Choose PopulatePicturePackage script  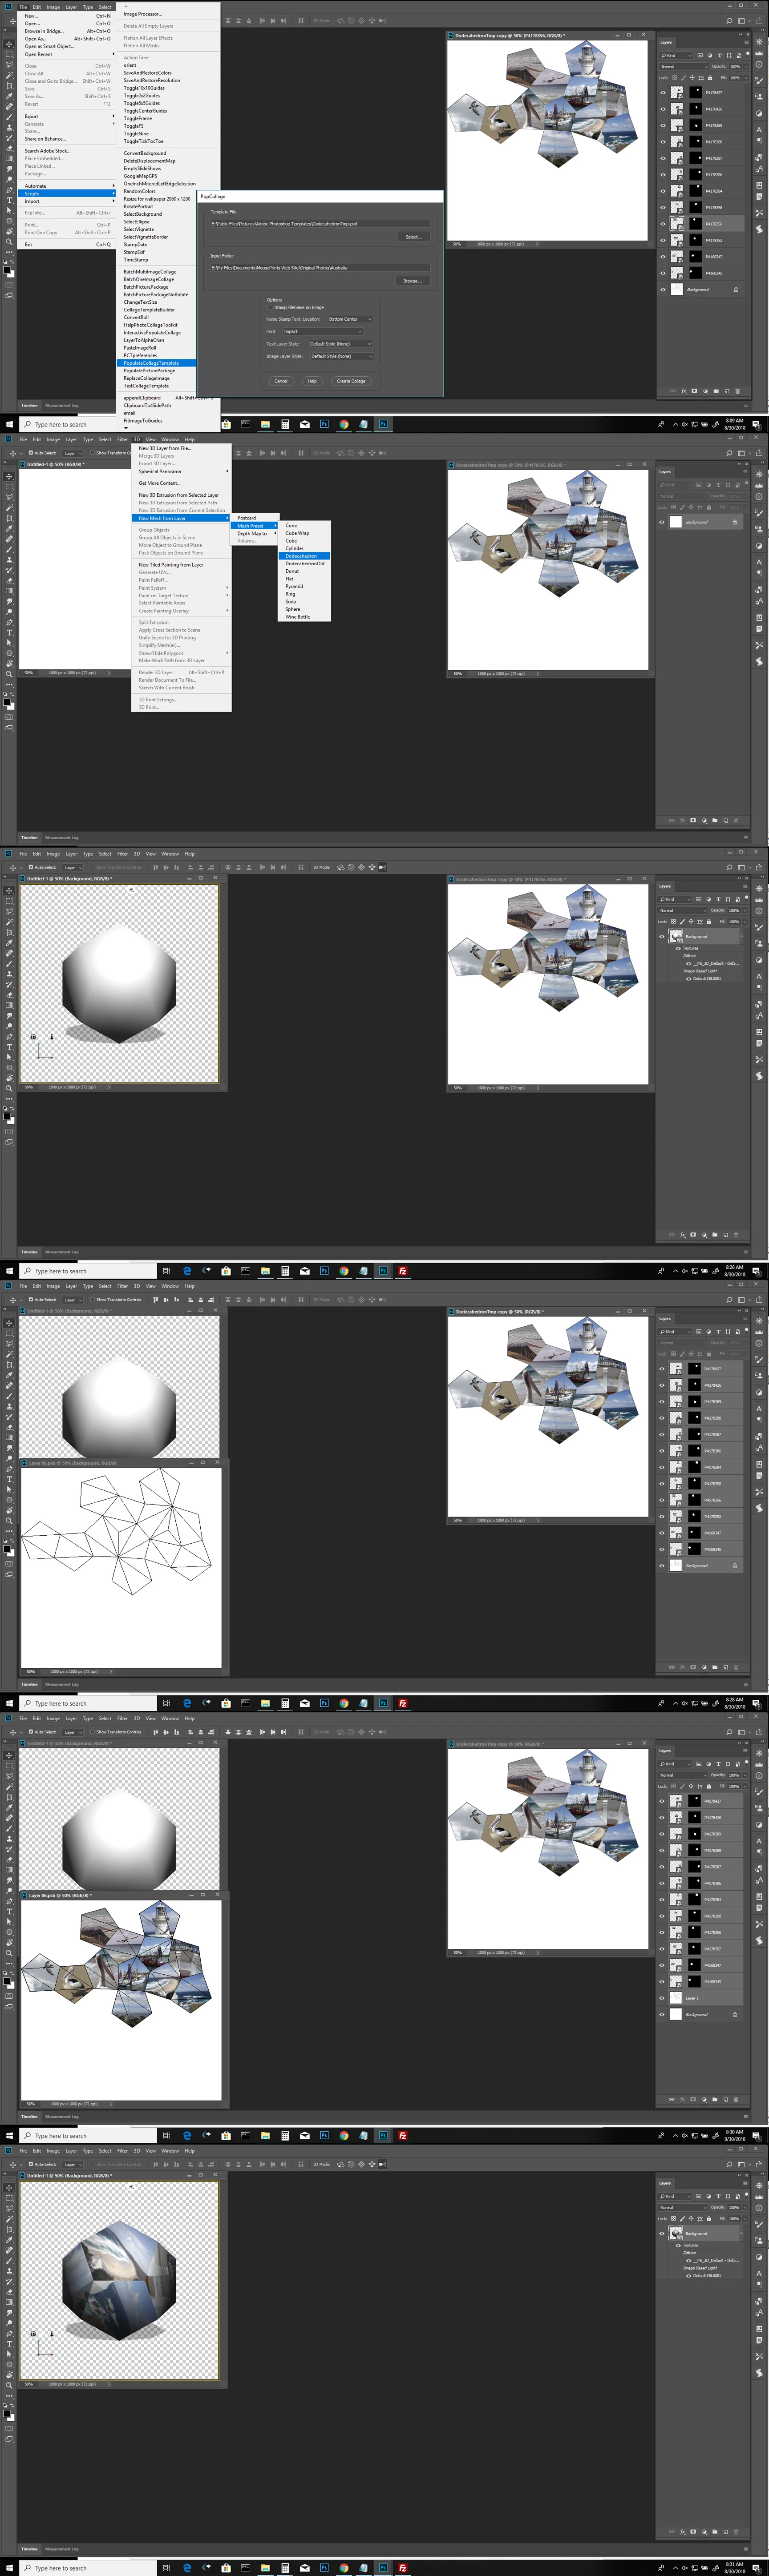point(158,371)
